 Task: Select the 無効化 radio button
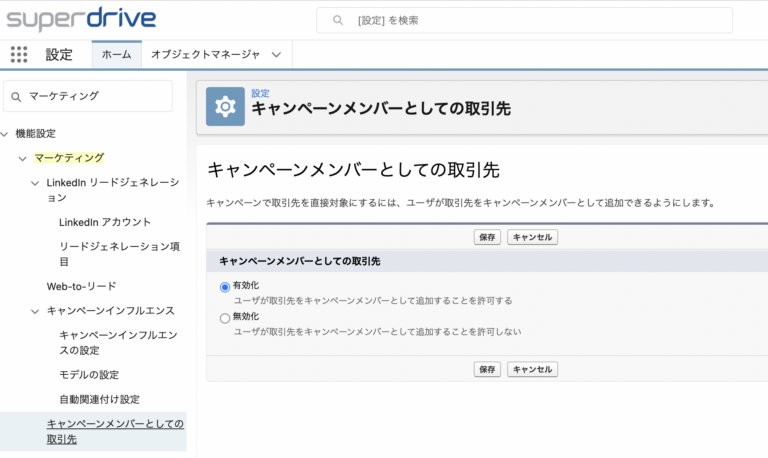tap(225, 318)
